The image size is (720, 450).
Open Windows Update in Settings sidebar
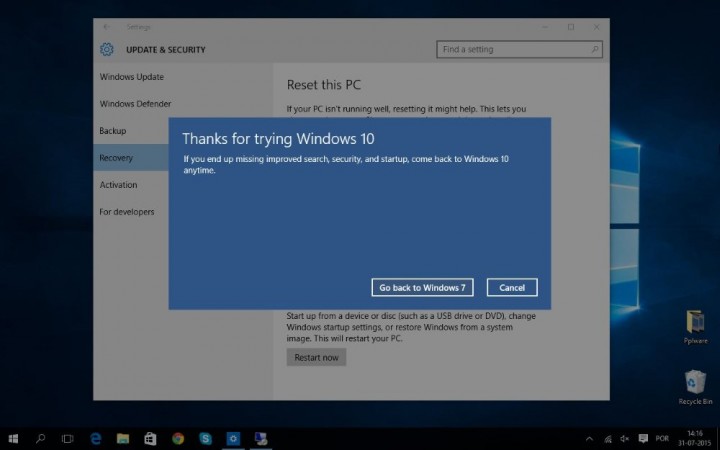pyautogui.click(x=132, y=77)
